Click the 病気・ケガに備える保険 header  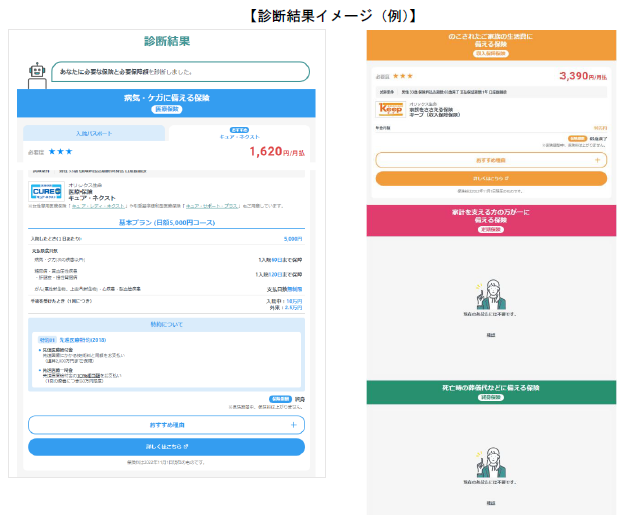click(166, 103)
